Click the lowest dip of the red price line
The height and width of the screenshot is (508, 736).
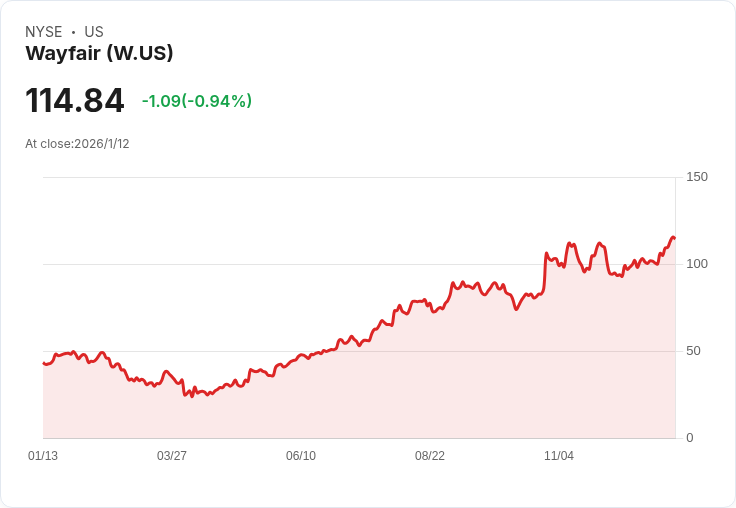[x=186, y=396]
